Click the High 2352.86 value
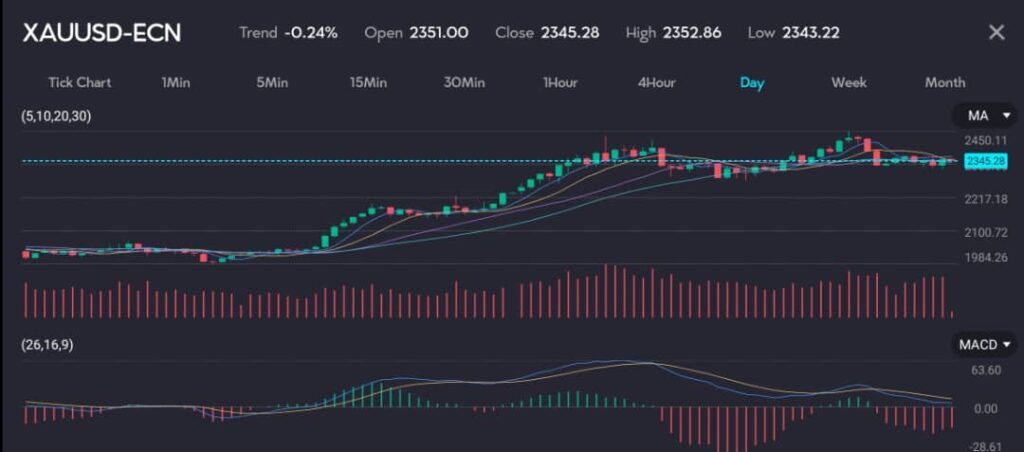 point(691,33)
